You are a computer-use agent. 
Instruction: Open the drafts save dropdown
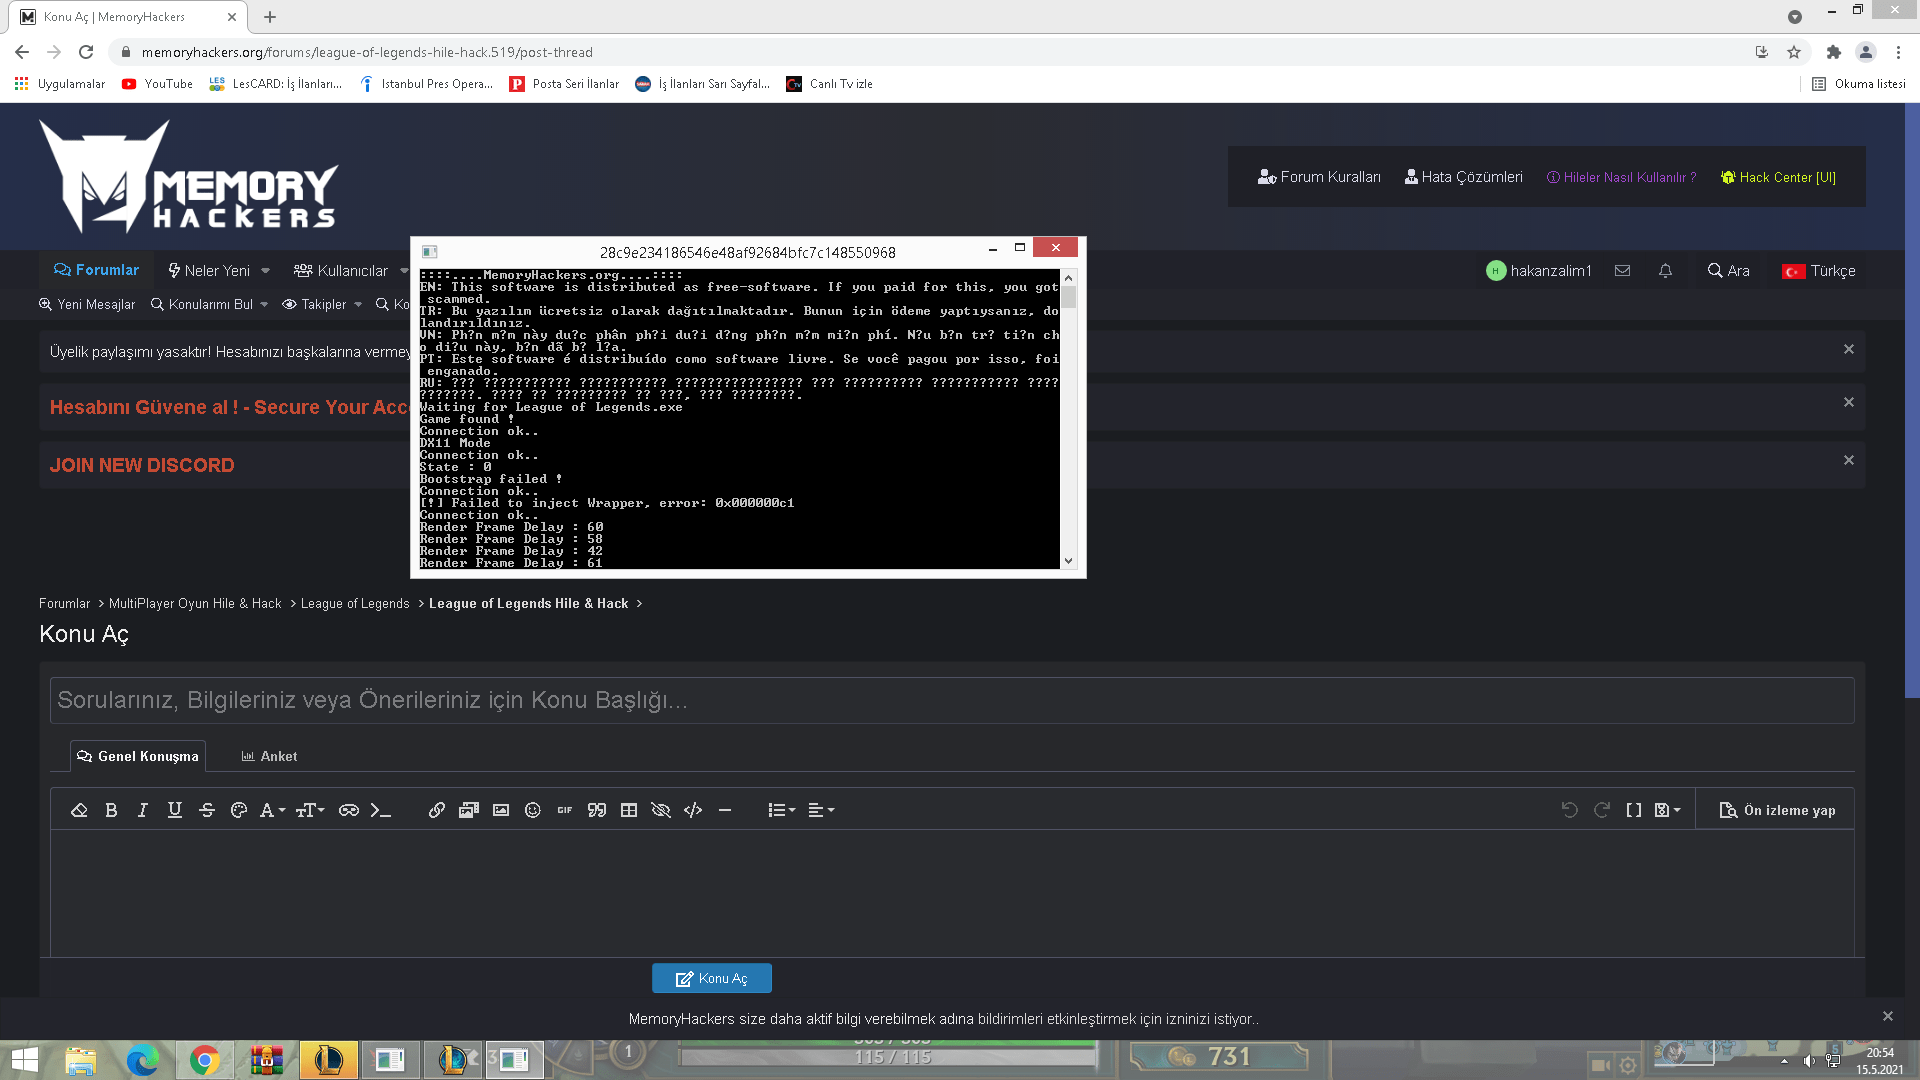click(x=1667, y=810)
